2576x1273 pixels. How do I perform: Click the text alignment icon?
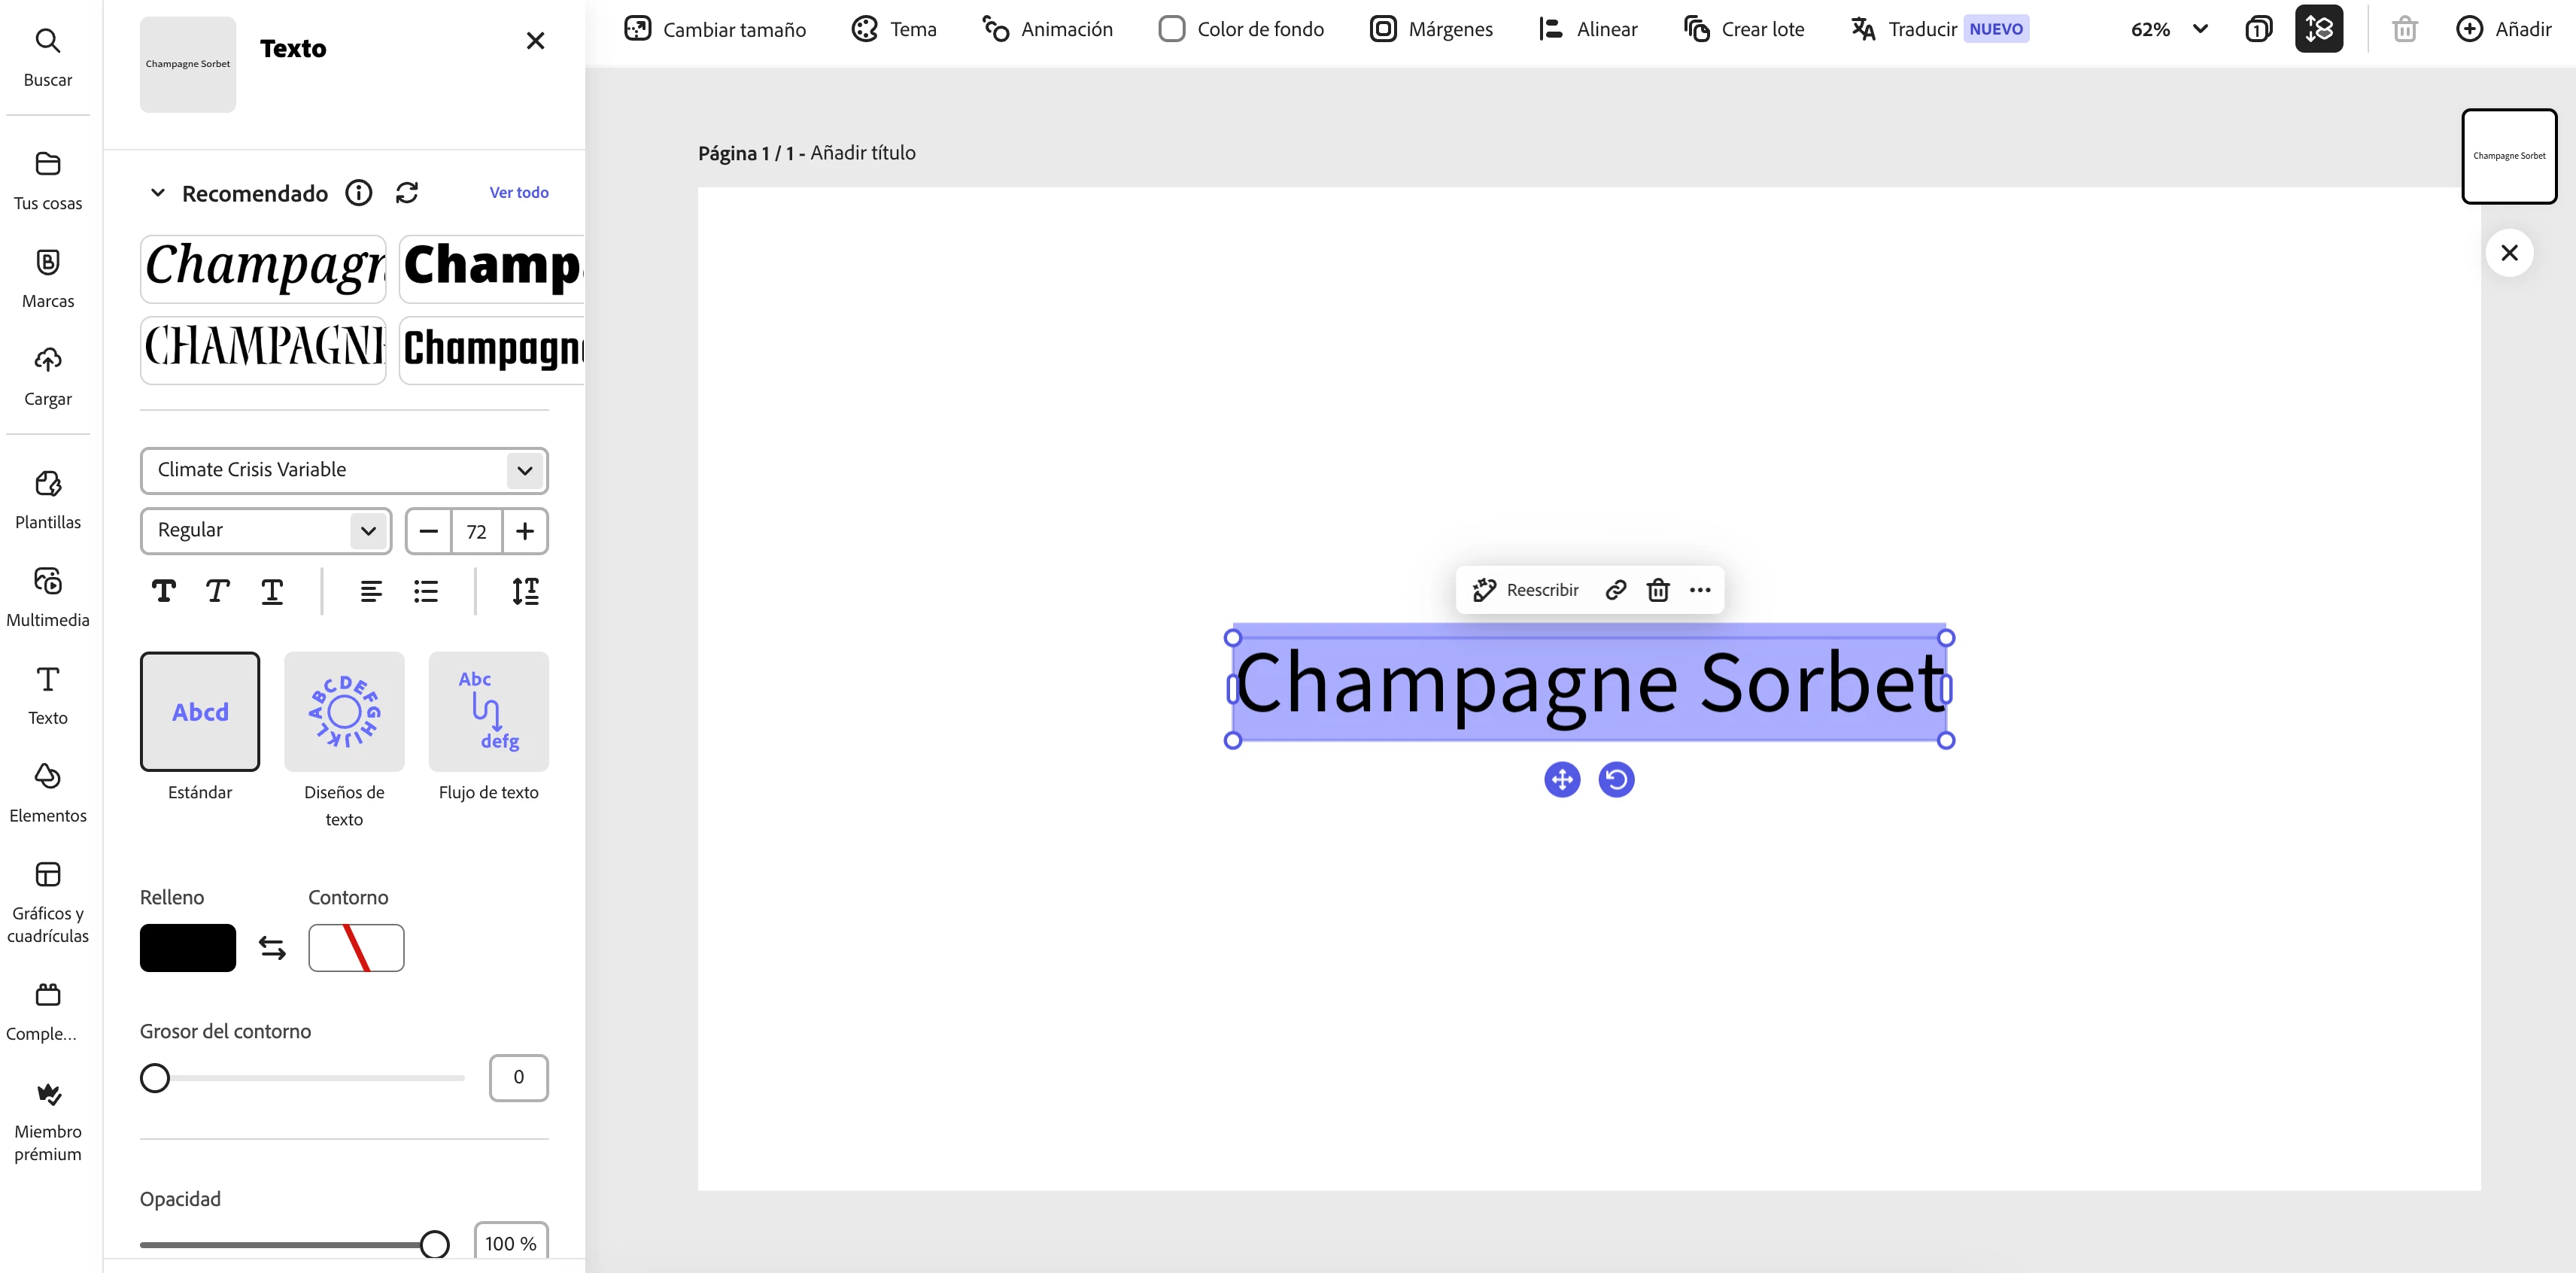point(371,591)
